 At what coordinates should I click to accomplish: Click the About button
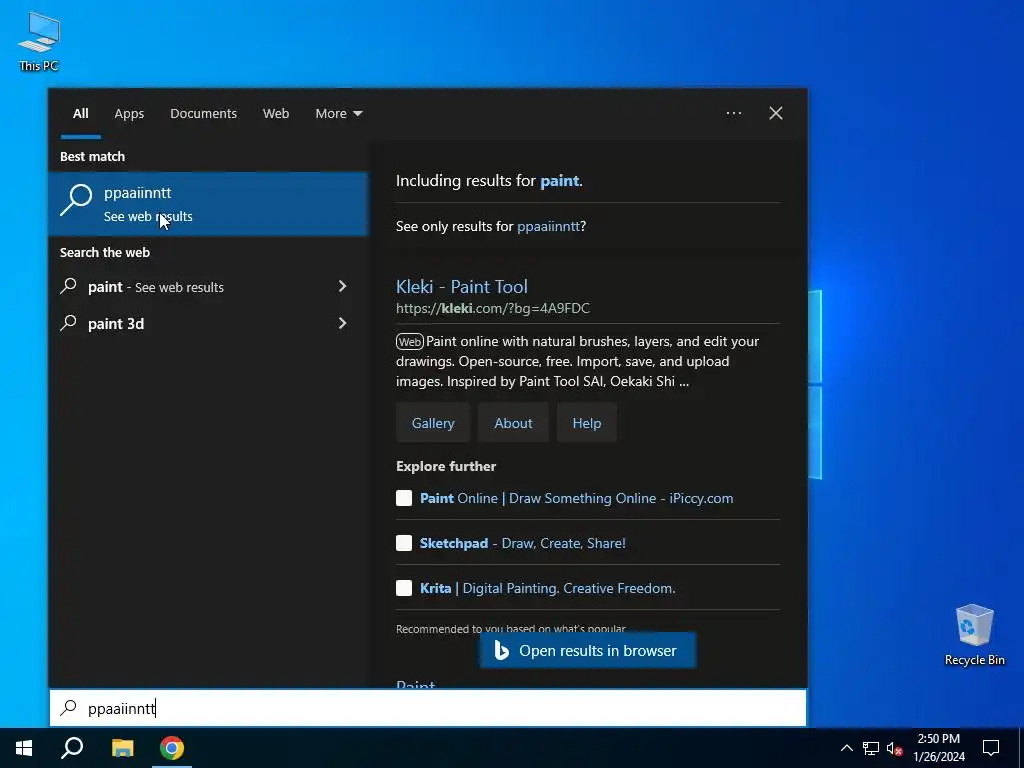click(x=513, y=423)
